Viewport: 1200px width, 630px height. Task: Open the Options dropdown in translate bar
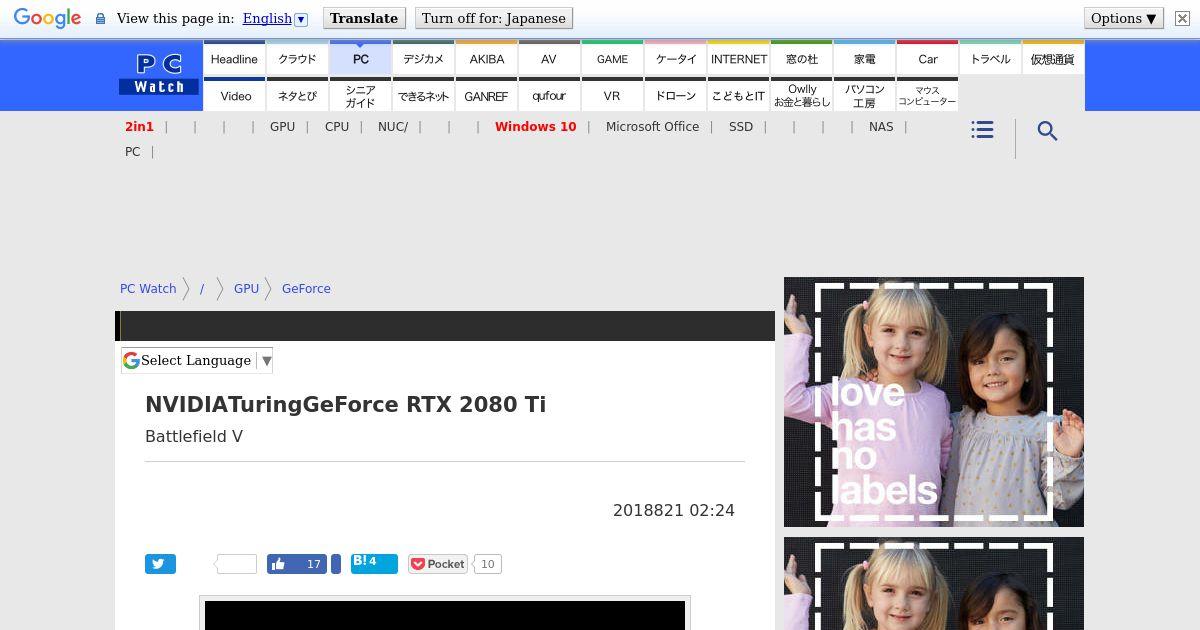pyautogui.click(x=1123, y=18)
